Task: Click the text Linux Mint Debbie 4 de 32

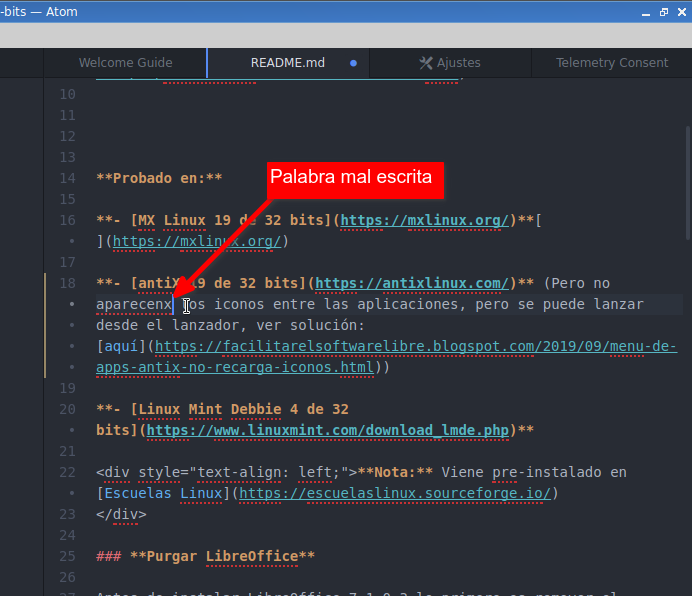Action: pos(243,409)
